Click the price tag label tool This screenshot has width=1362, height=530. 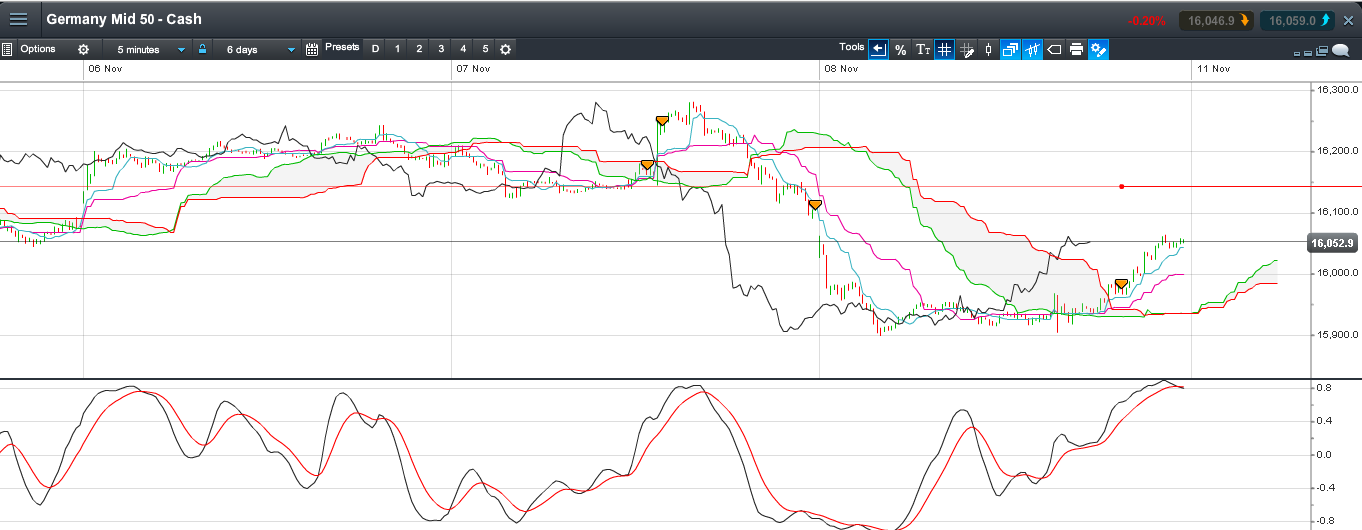[1055, 49]
